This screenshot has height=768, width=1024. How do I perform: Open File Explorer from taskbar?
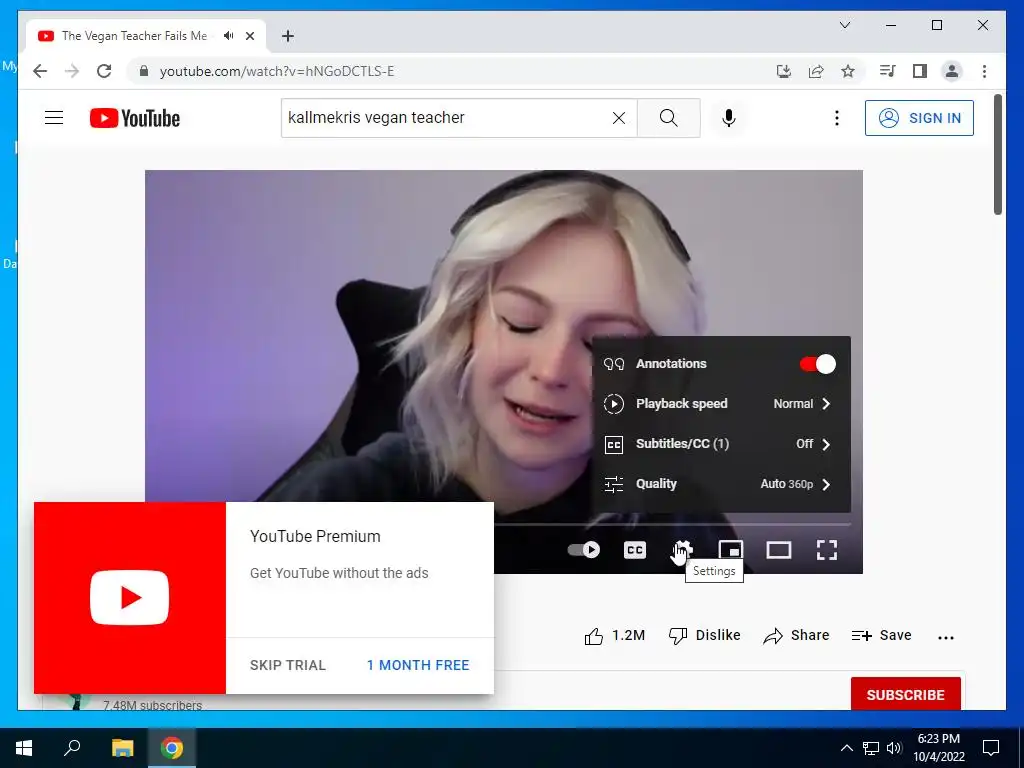coord(122,748)
